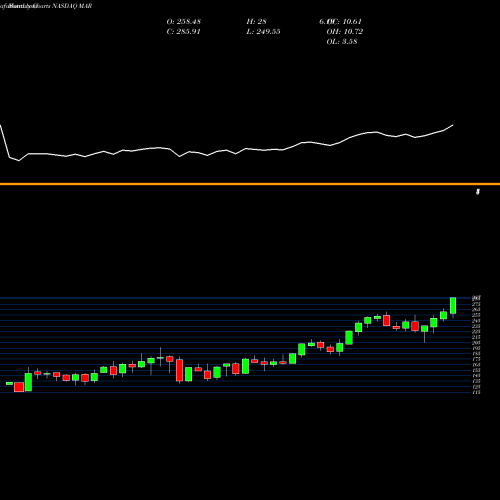
Task: Click the close price value 285.91
Action: click(x=188, y=32)
